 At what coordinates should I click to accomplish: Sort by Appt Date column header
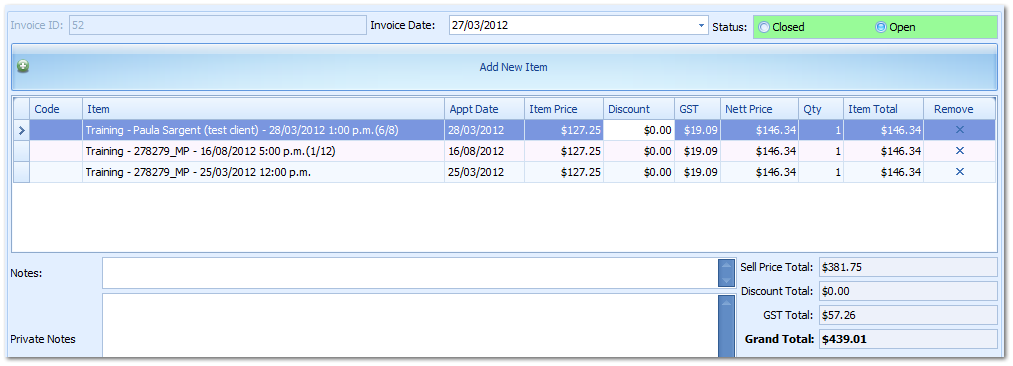pos(484,109)
